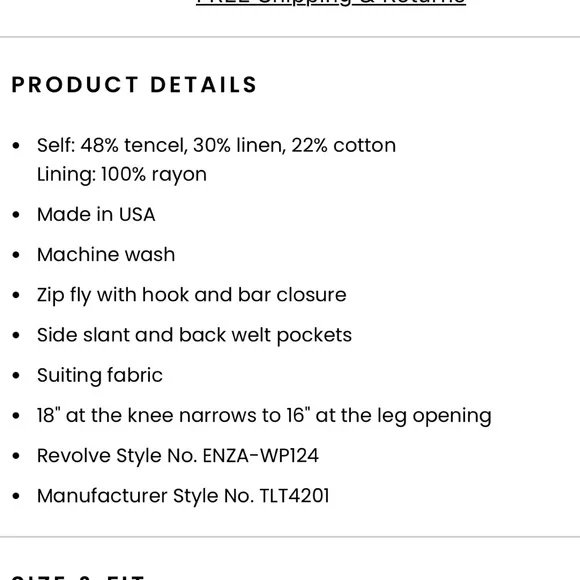Click the 22% cotton text
The image size is (580, 580).
(344, 145)
